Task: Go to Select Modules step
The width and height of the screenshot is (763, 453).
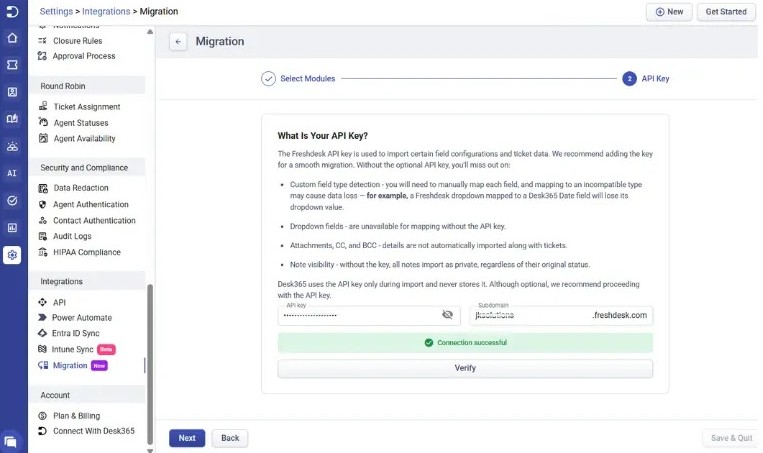Action: coord(298,78)
